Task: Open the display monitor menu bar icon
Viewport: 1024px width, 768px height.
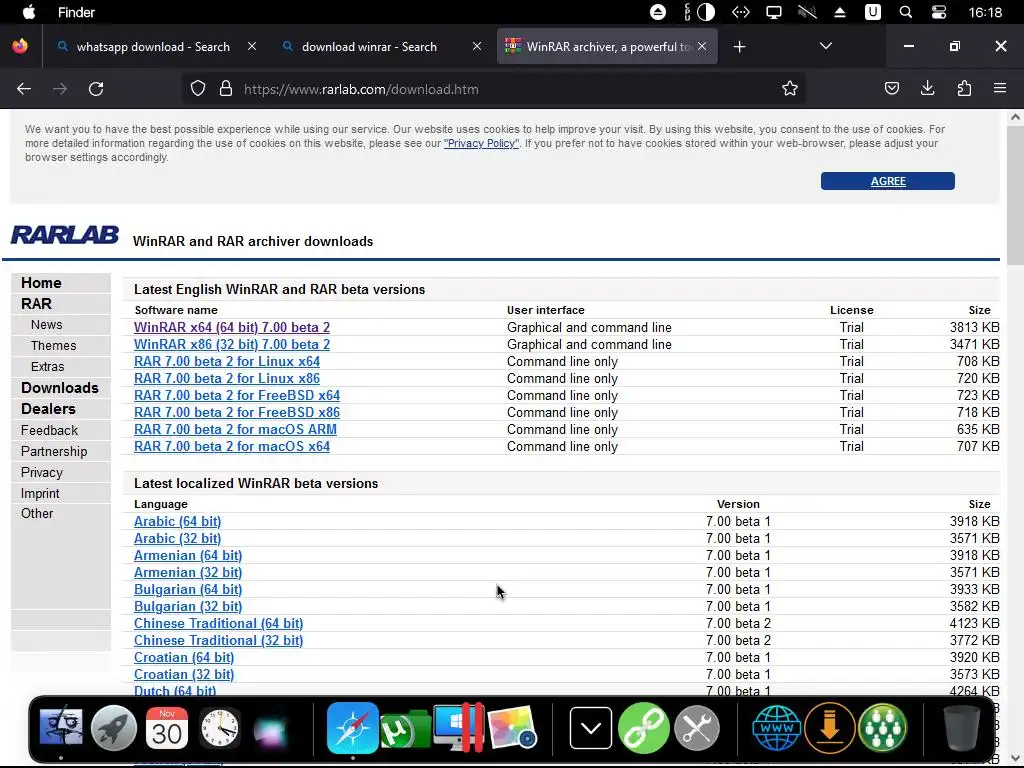Action: pyautogui.click(x=774, y=12)
